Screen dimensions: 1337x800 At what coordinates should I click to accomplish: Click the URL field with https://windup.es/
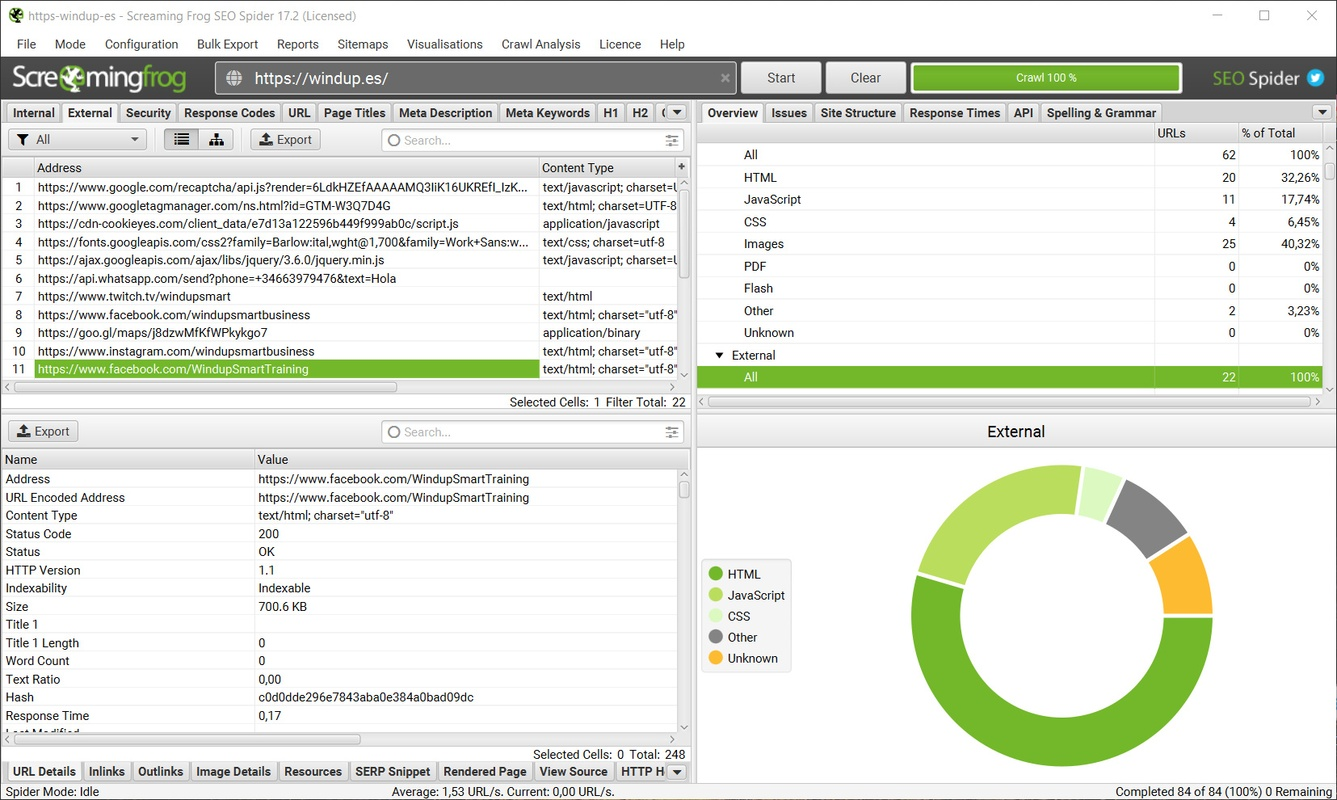(475, 78)
